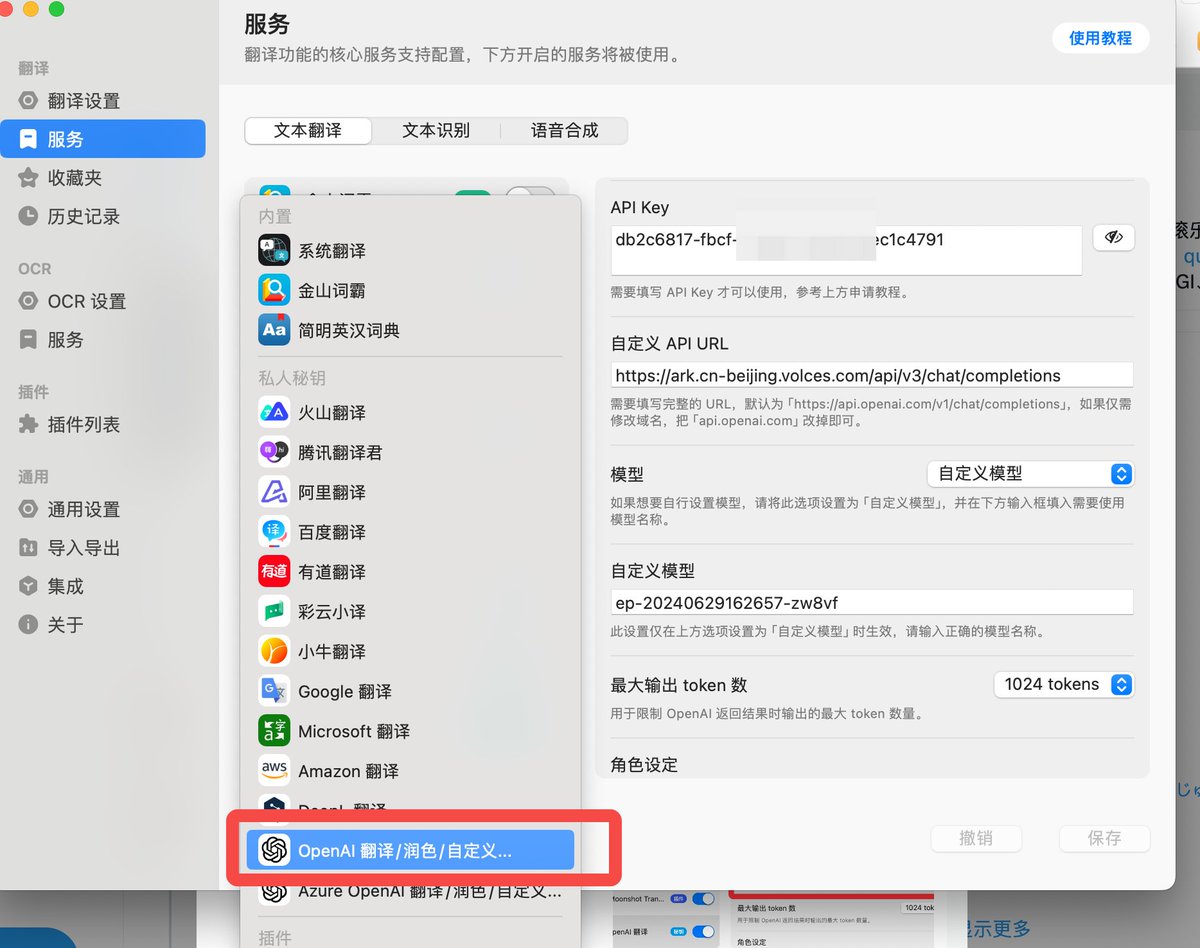Choose 火山翻译 from the service list

(x=410, y=412)
